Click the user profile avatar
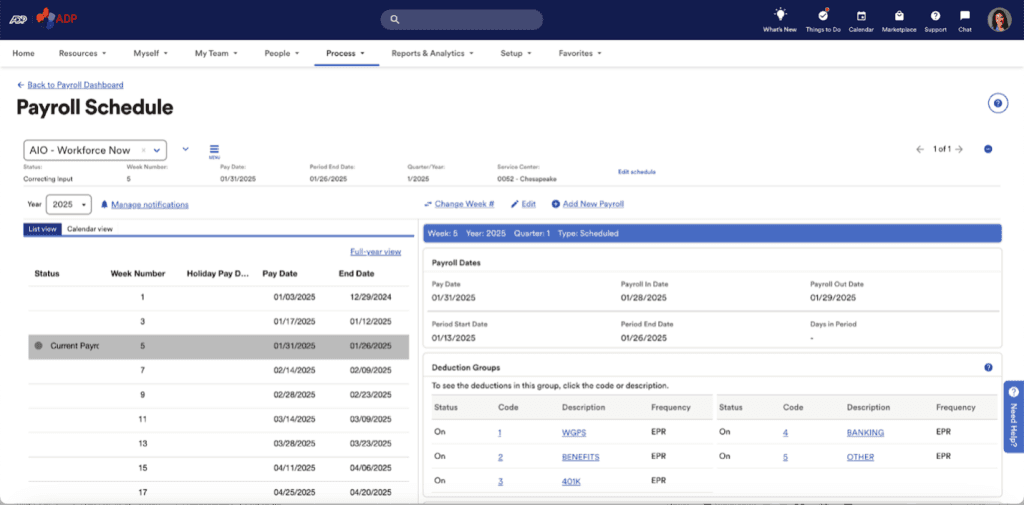Image resolution: width=1024 pixels, height=507 pixels. 999,19
